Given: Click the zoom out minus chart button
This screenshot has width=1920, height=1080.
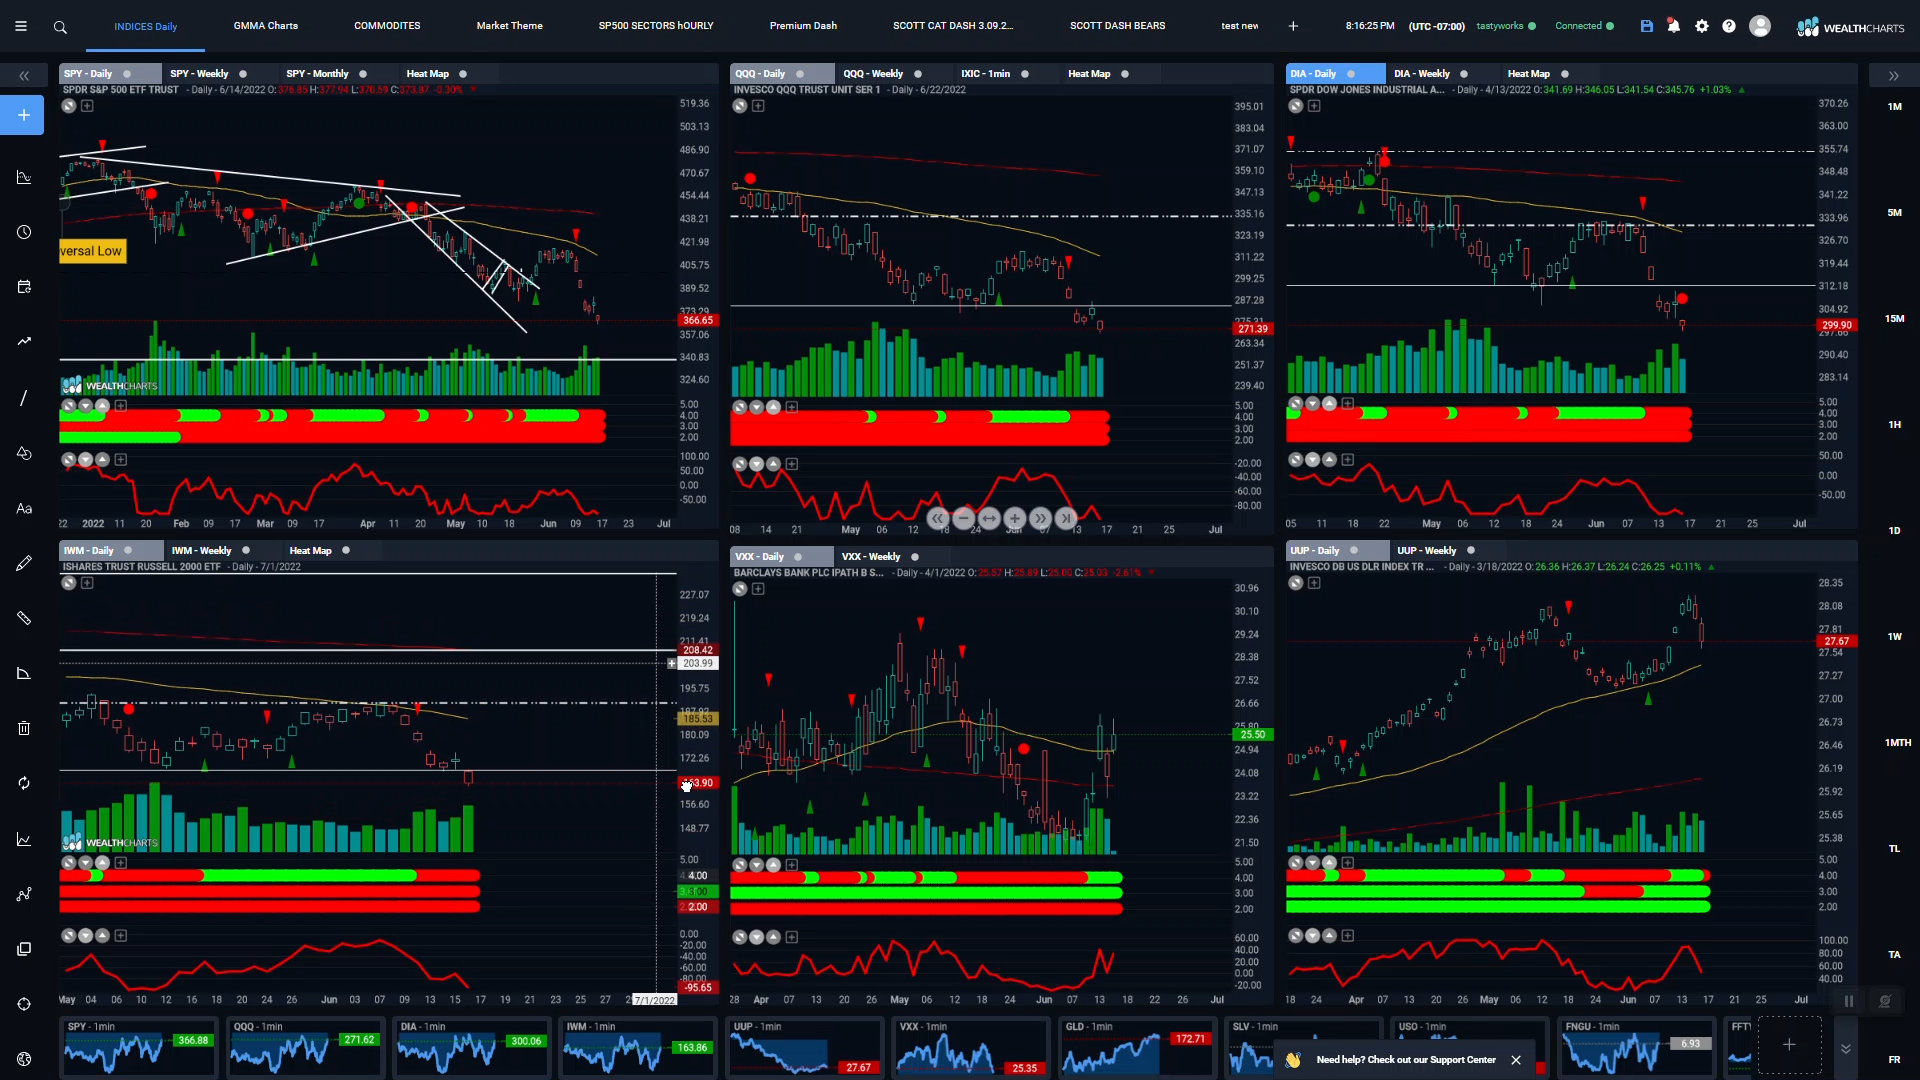Looking at the screenshot, I should 963,518.
